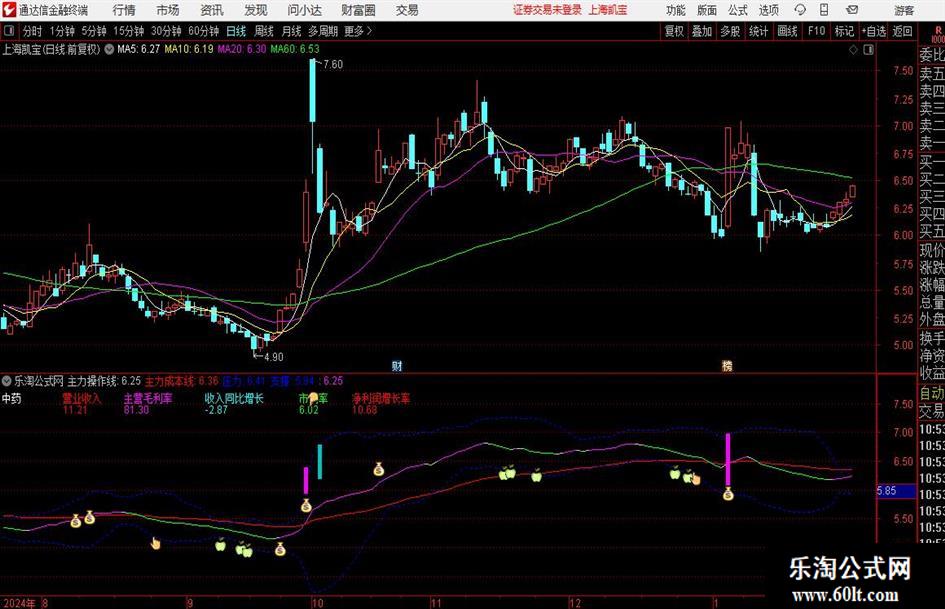Open the mobile phone version icon
Image resolution: width=945 pixels, height=609 pixels.
pyautogui.click(x=824, y=10)
